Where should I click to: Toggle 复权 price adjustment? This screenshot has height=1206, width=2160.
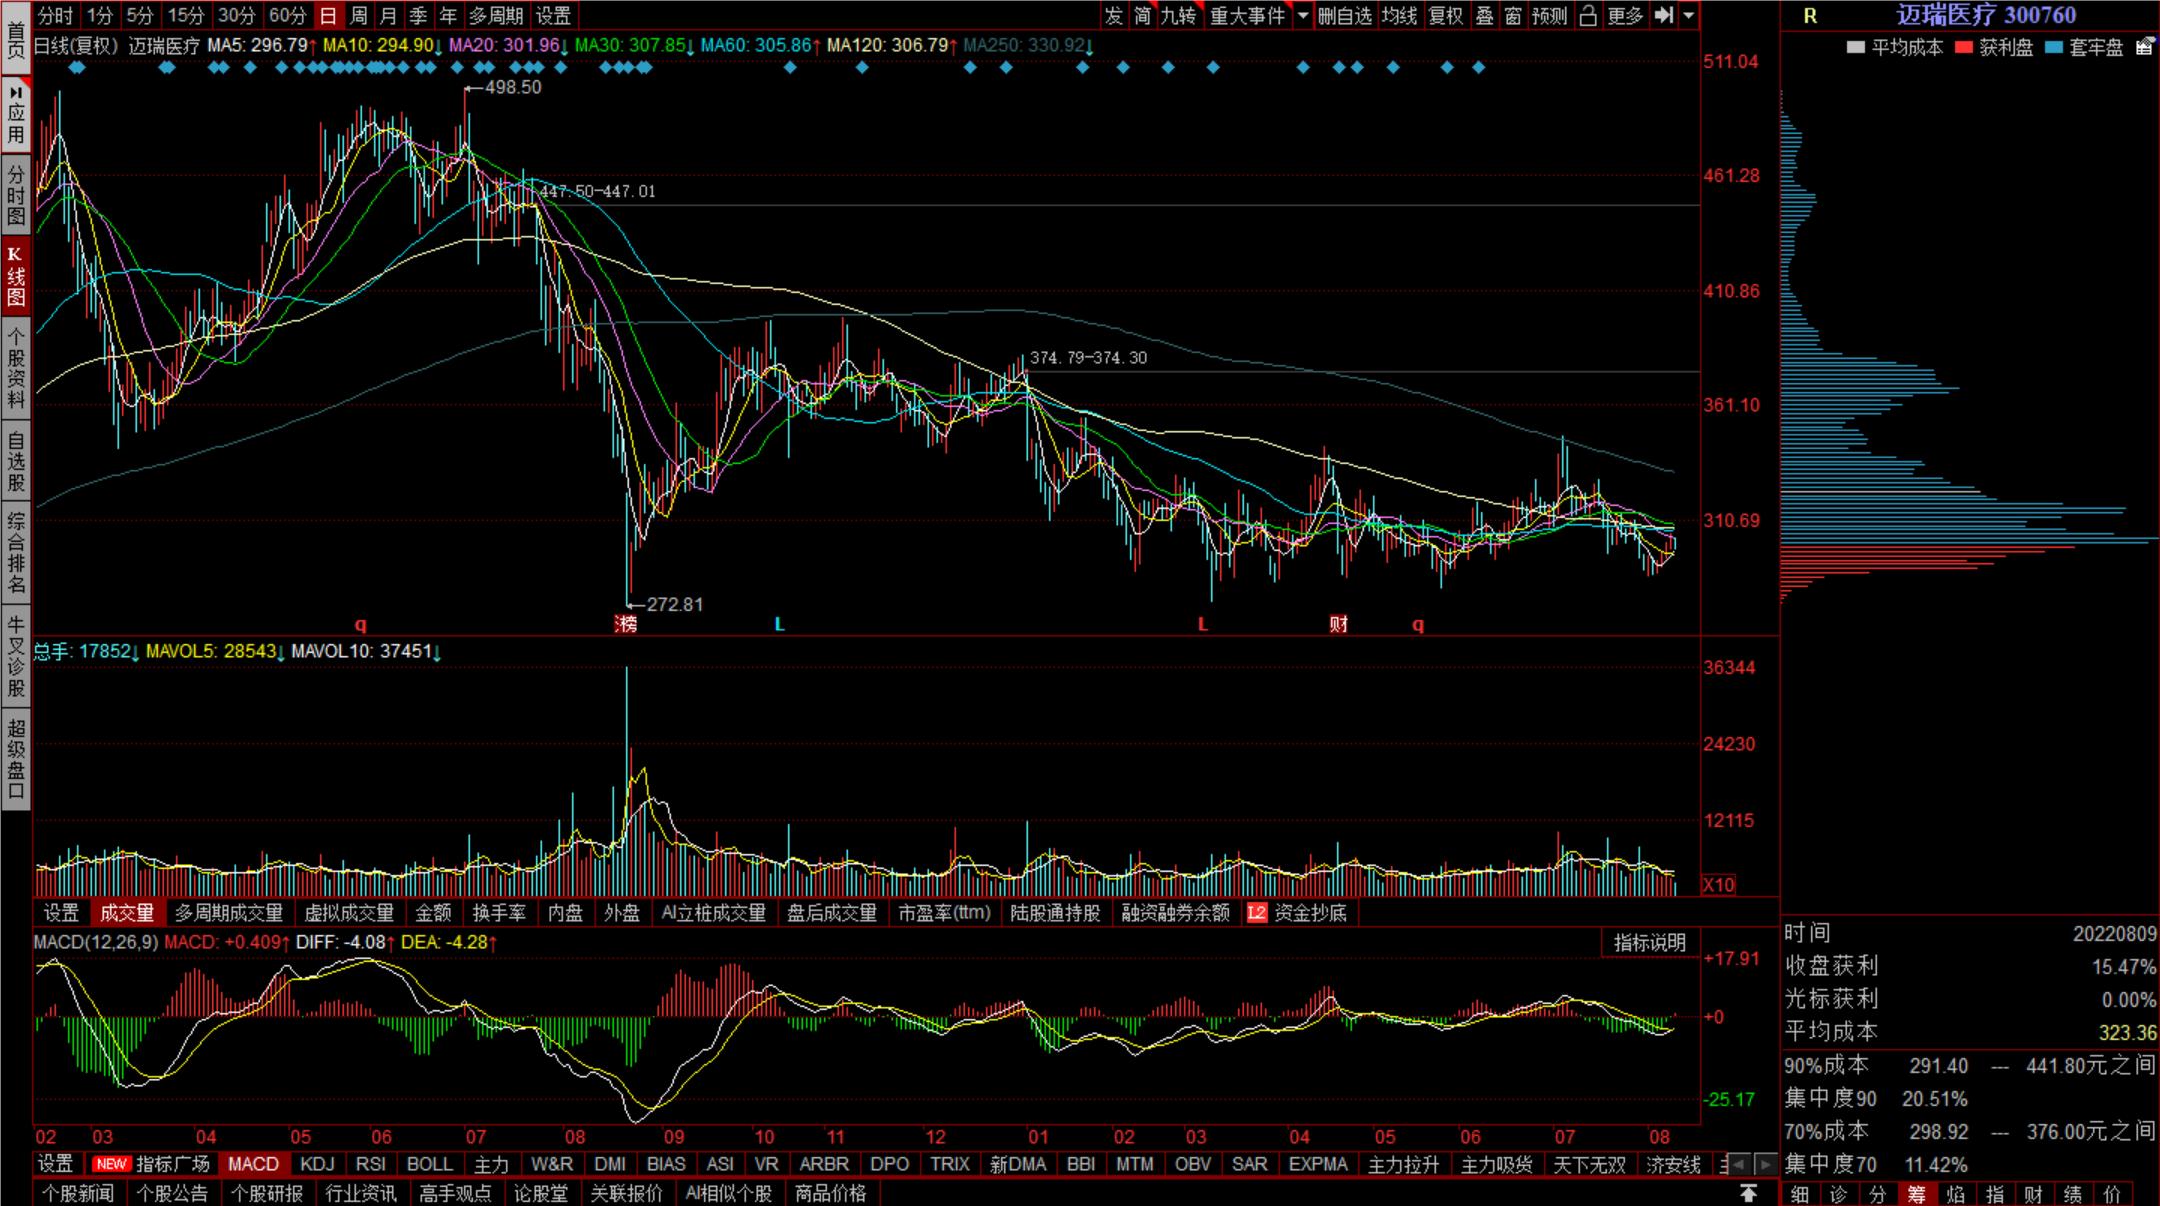(1445, 15)
